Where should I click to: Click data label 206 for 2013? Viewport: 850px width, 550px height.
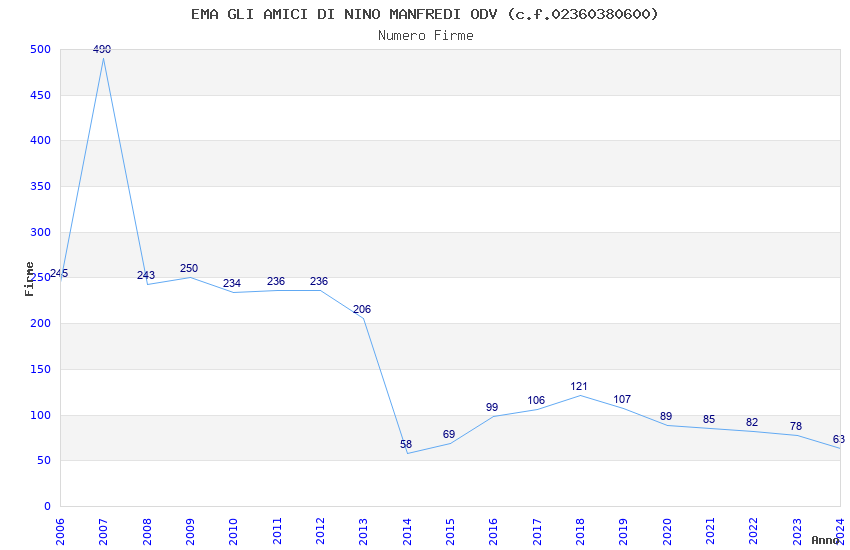362,309
